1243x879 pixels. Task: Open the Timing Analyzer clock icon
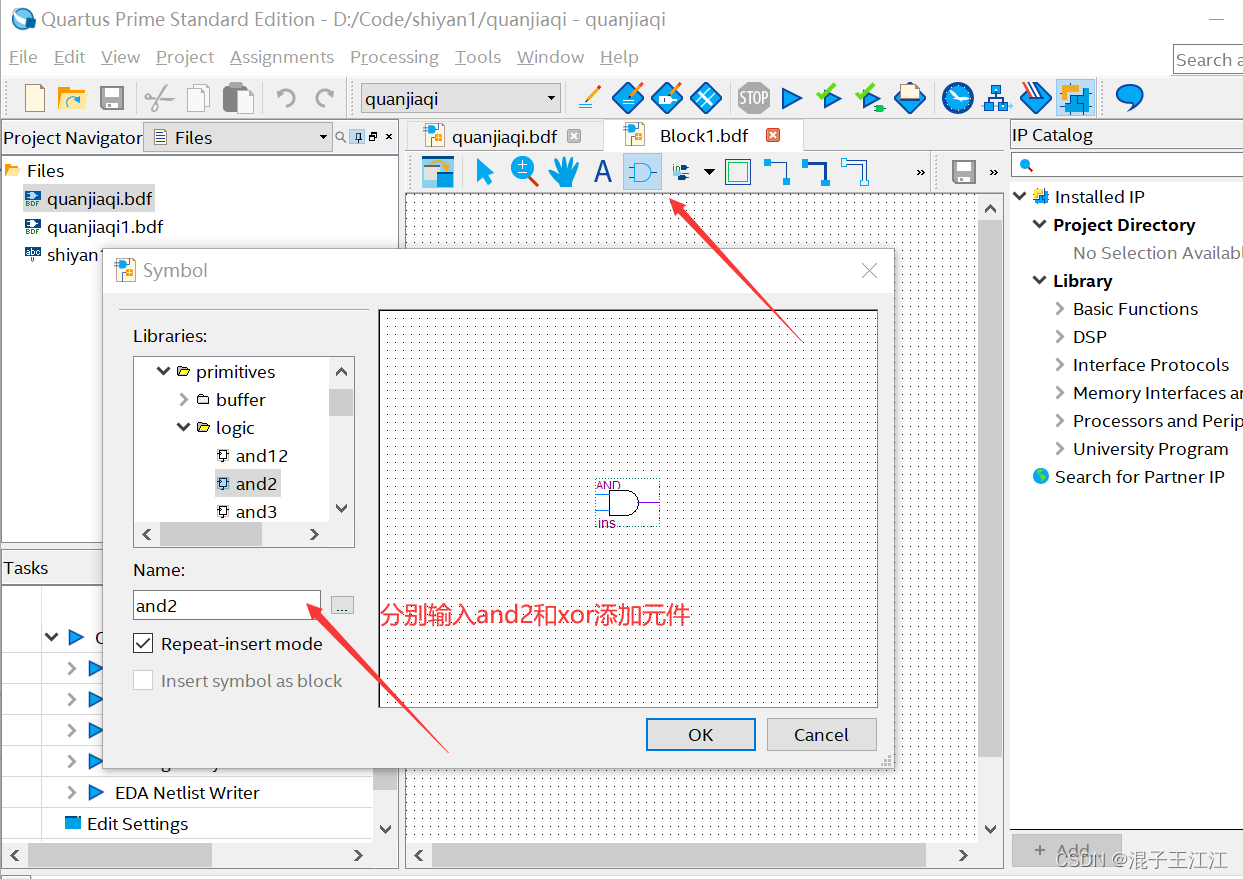tap(957, 98)
